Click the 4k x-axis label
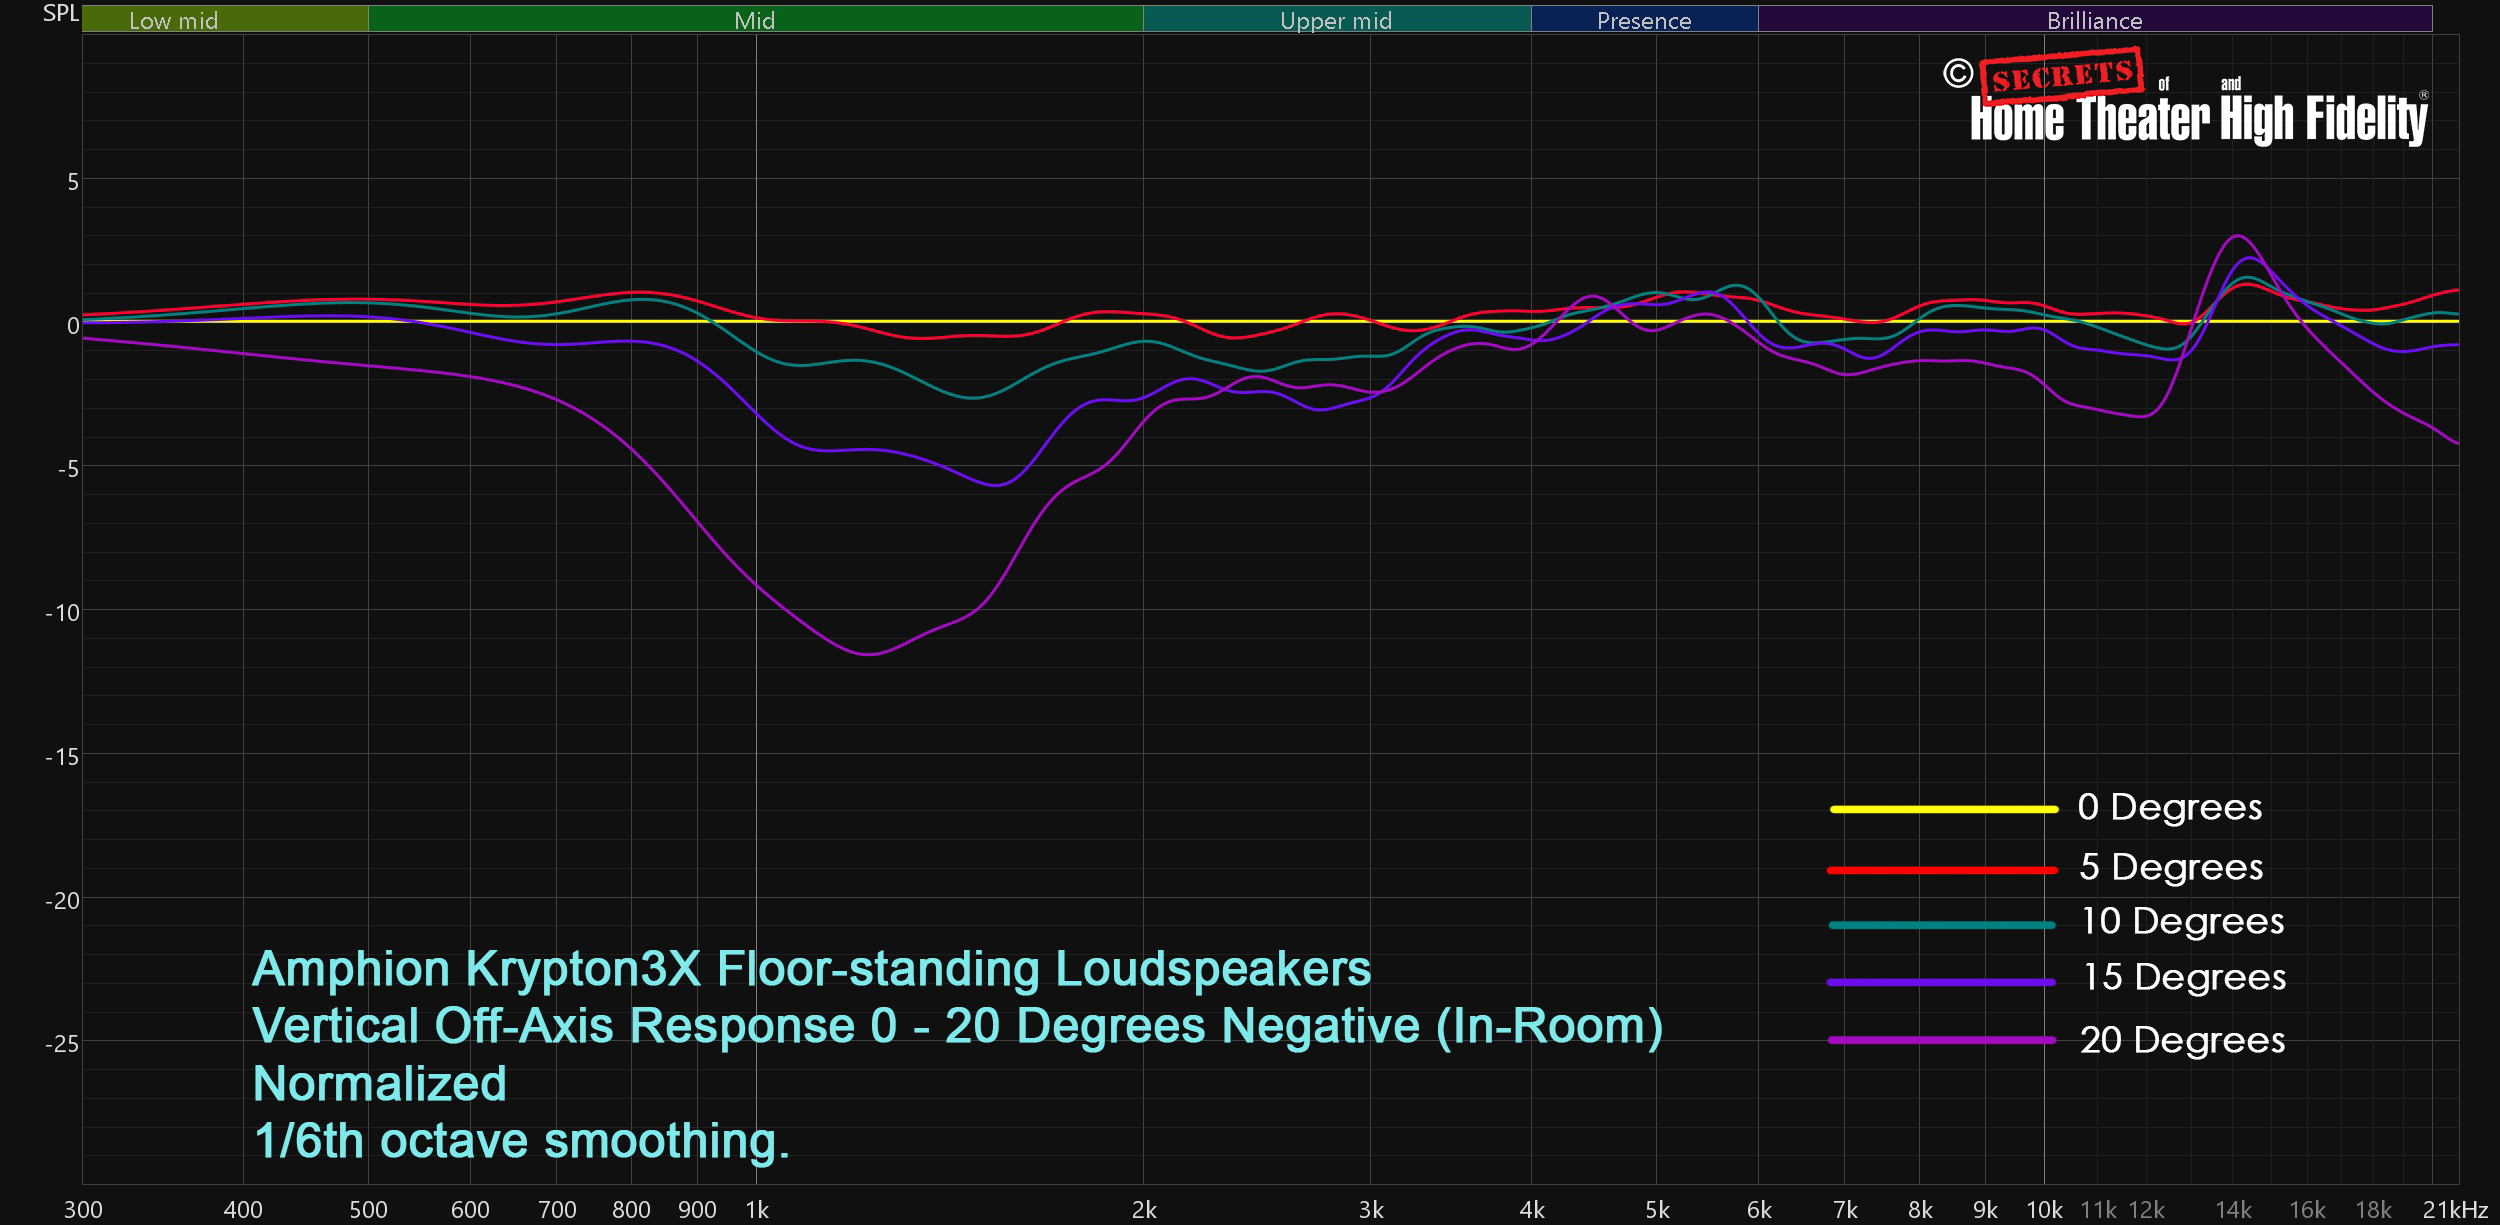 pos(1532,1210)
